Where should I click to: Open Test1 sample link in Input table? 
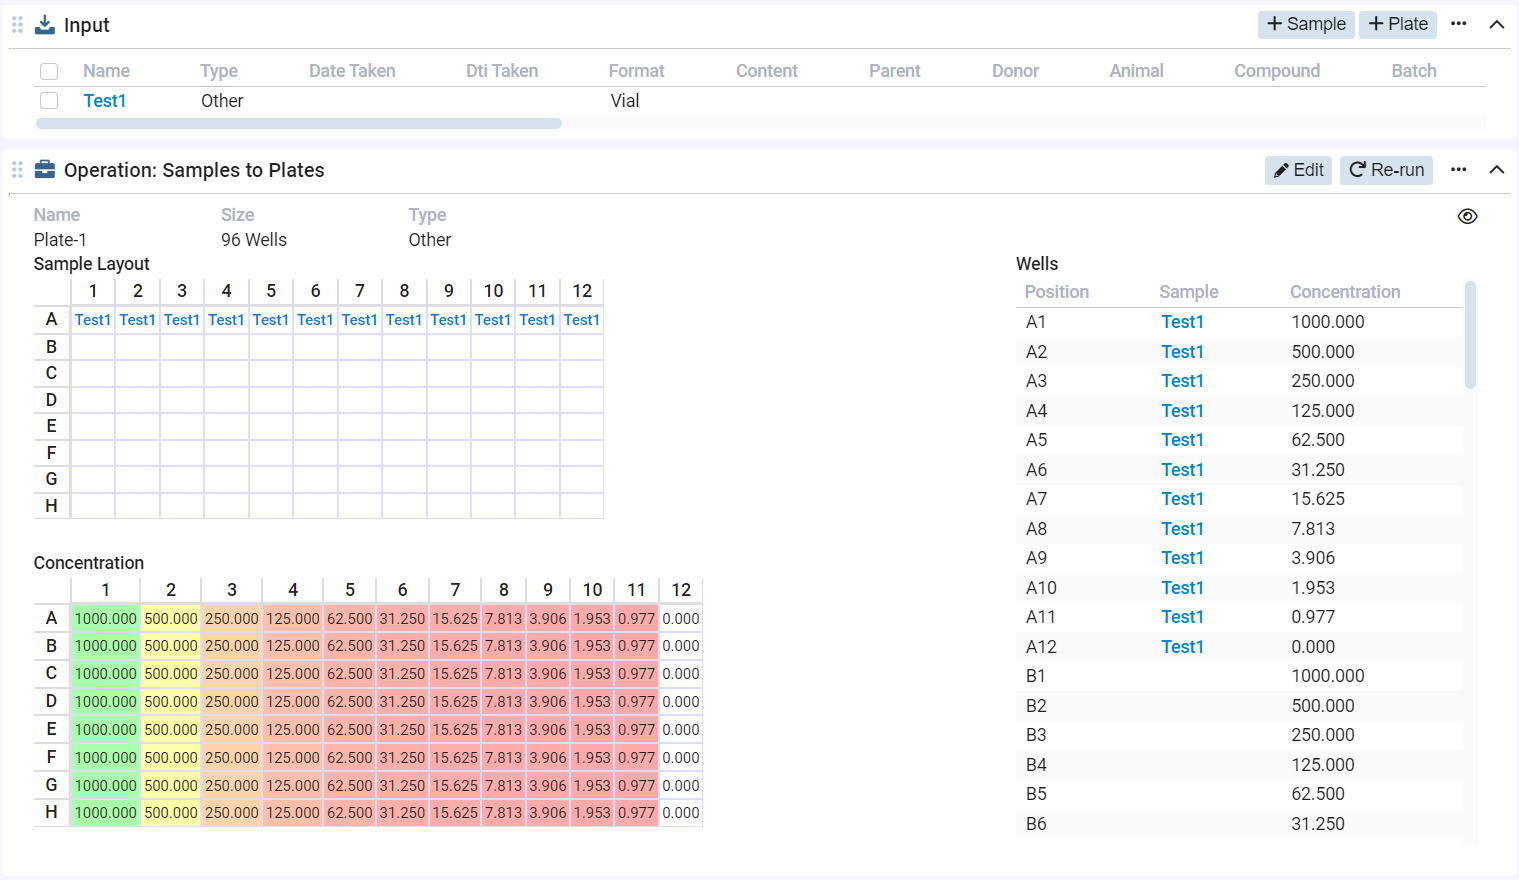coord(105,101)
